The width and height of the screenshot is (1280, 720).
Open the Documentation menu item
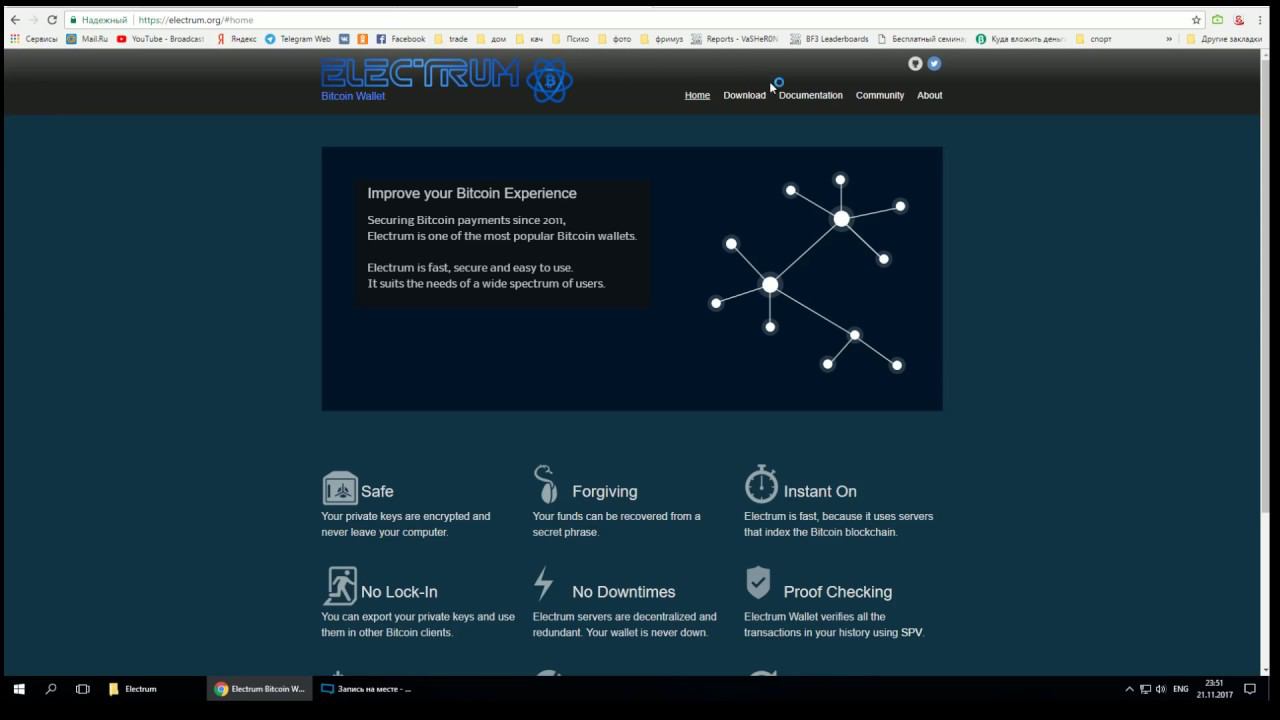(x=810, y=95)
